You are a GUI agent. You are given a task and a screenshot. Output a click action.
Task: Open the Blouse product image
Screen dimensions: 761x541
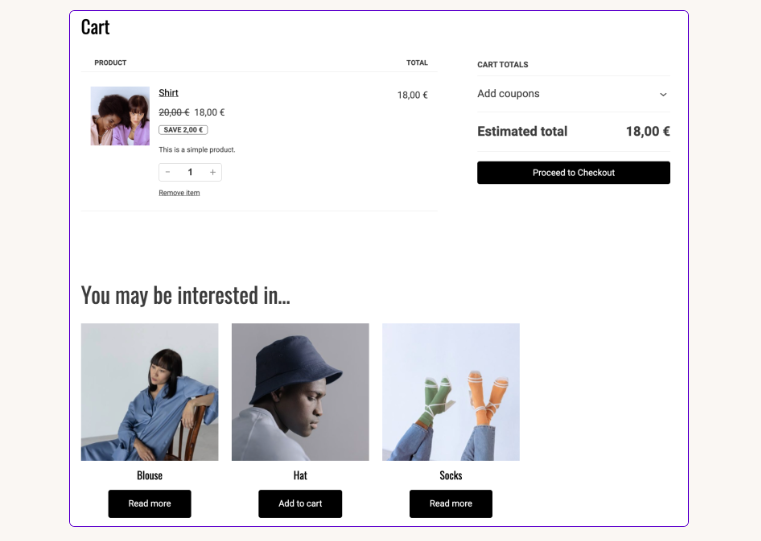click(150, 392)
